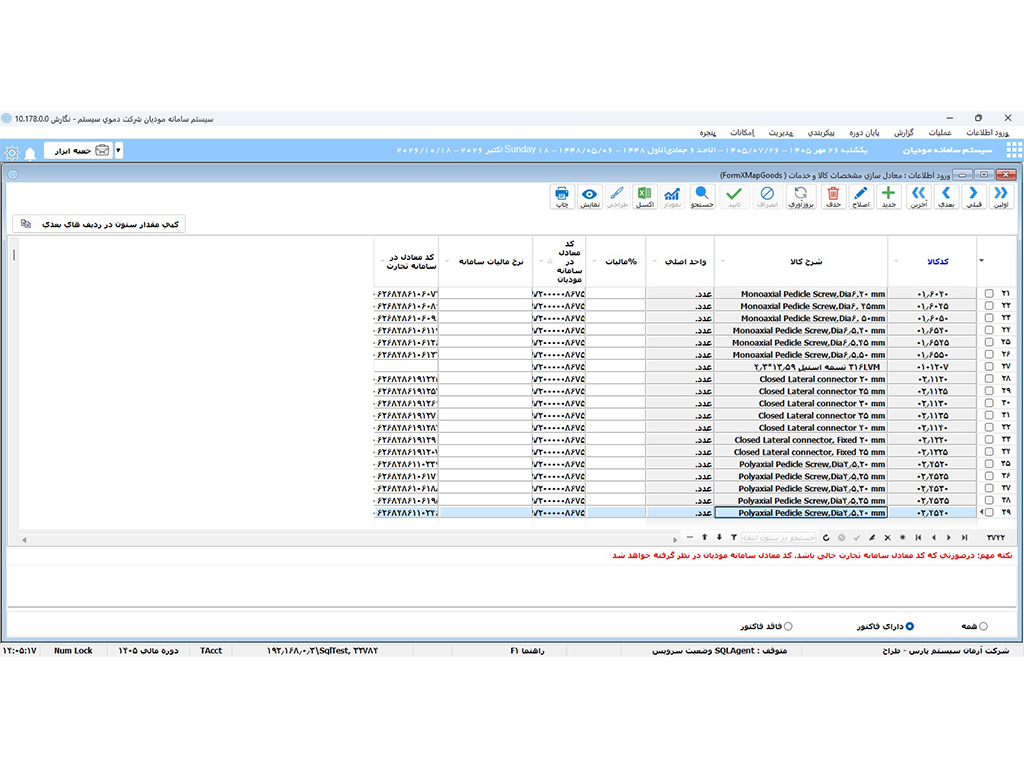Open the کدکالا column filter dropdown

coord(896,261)
